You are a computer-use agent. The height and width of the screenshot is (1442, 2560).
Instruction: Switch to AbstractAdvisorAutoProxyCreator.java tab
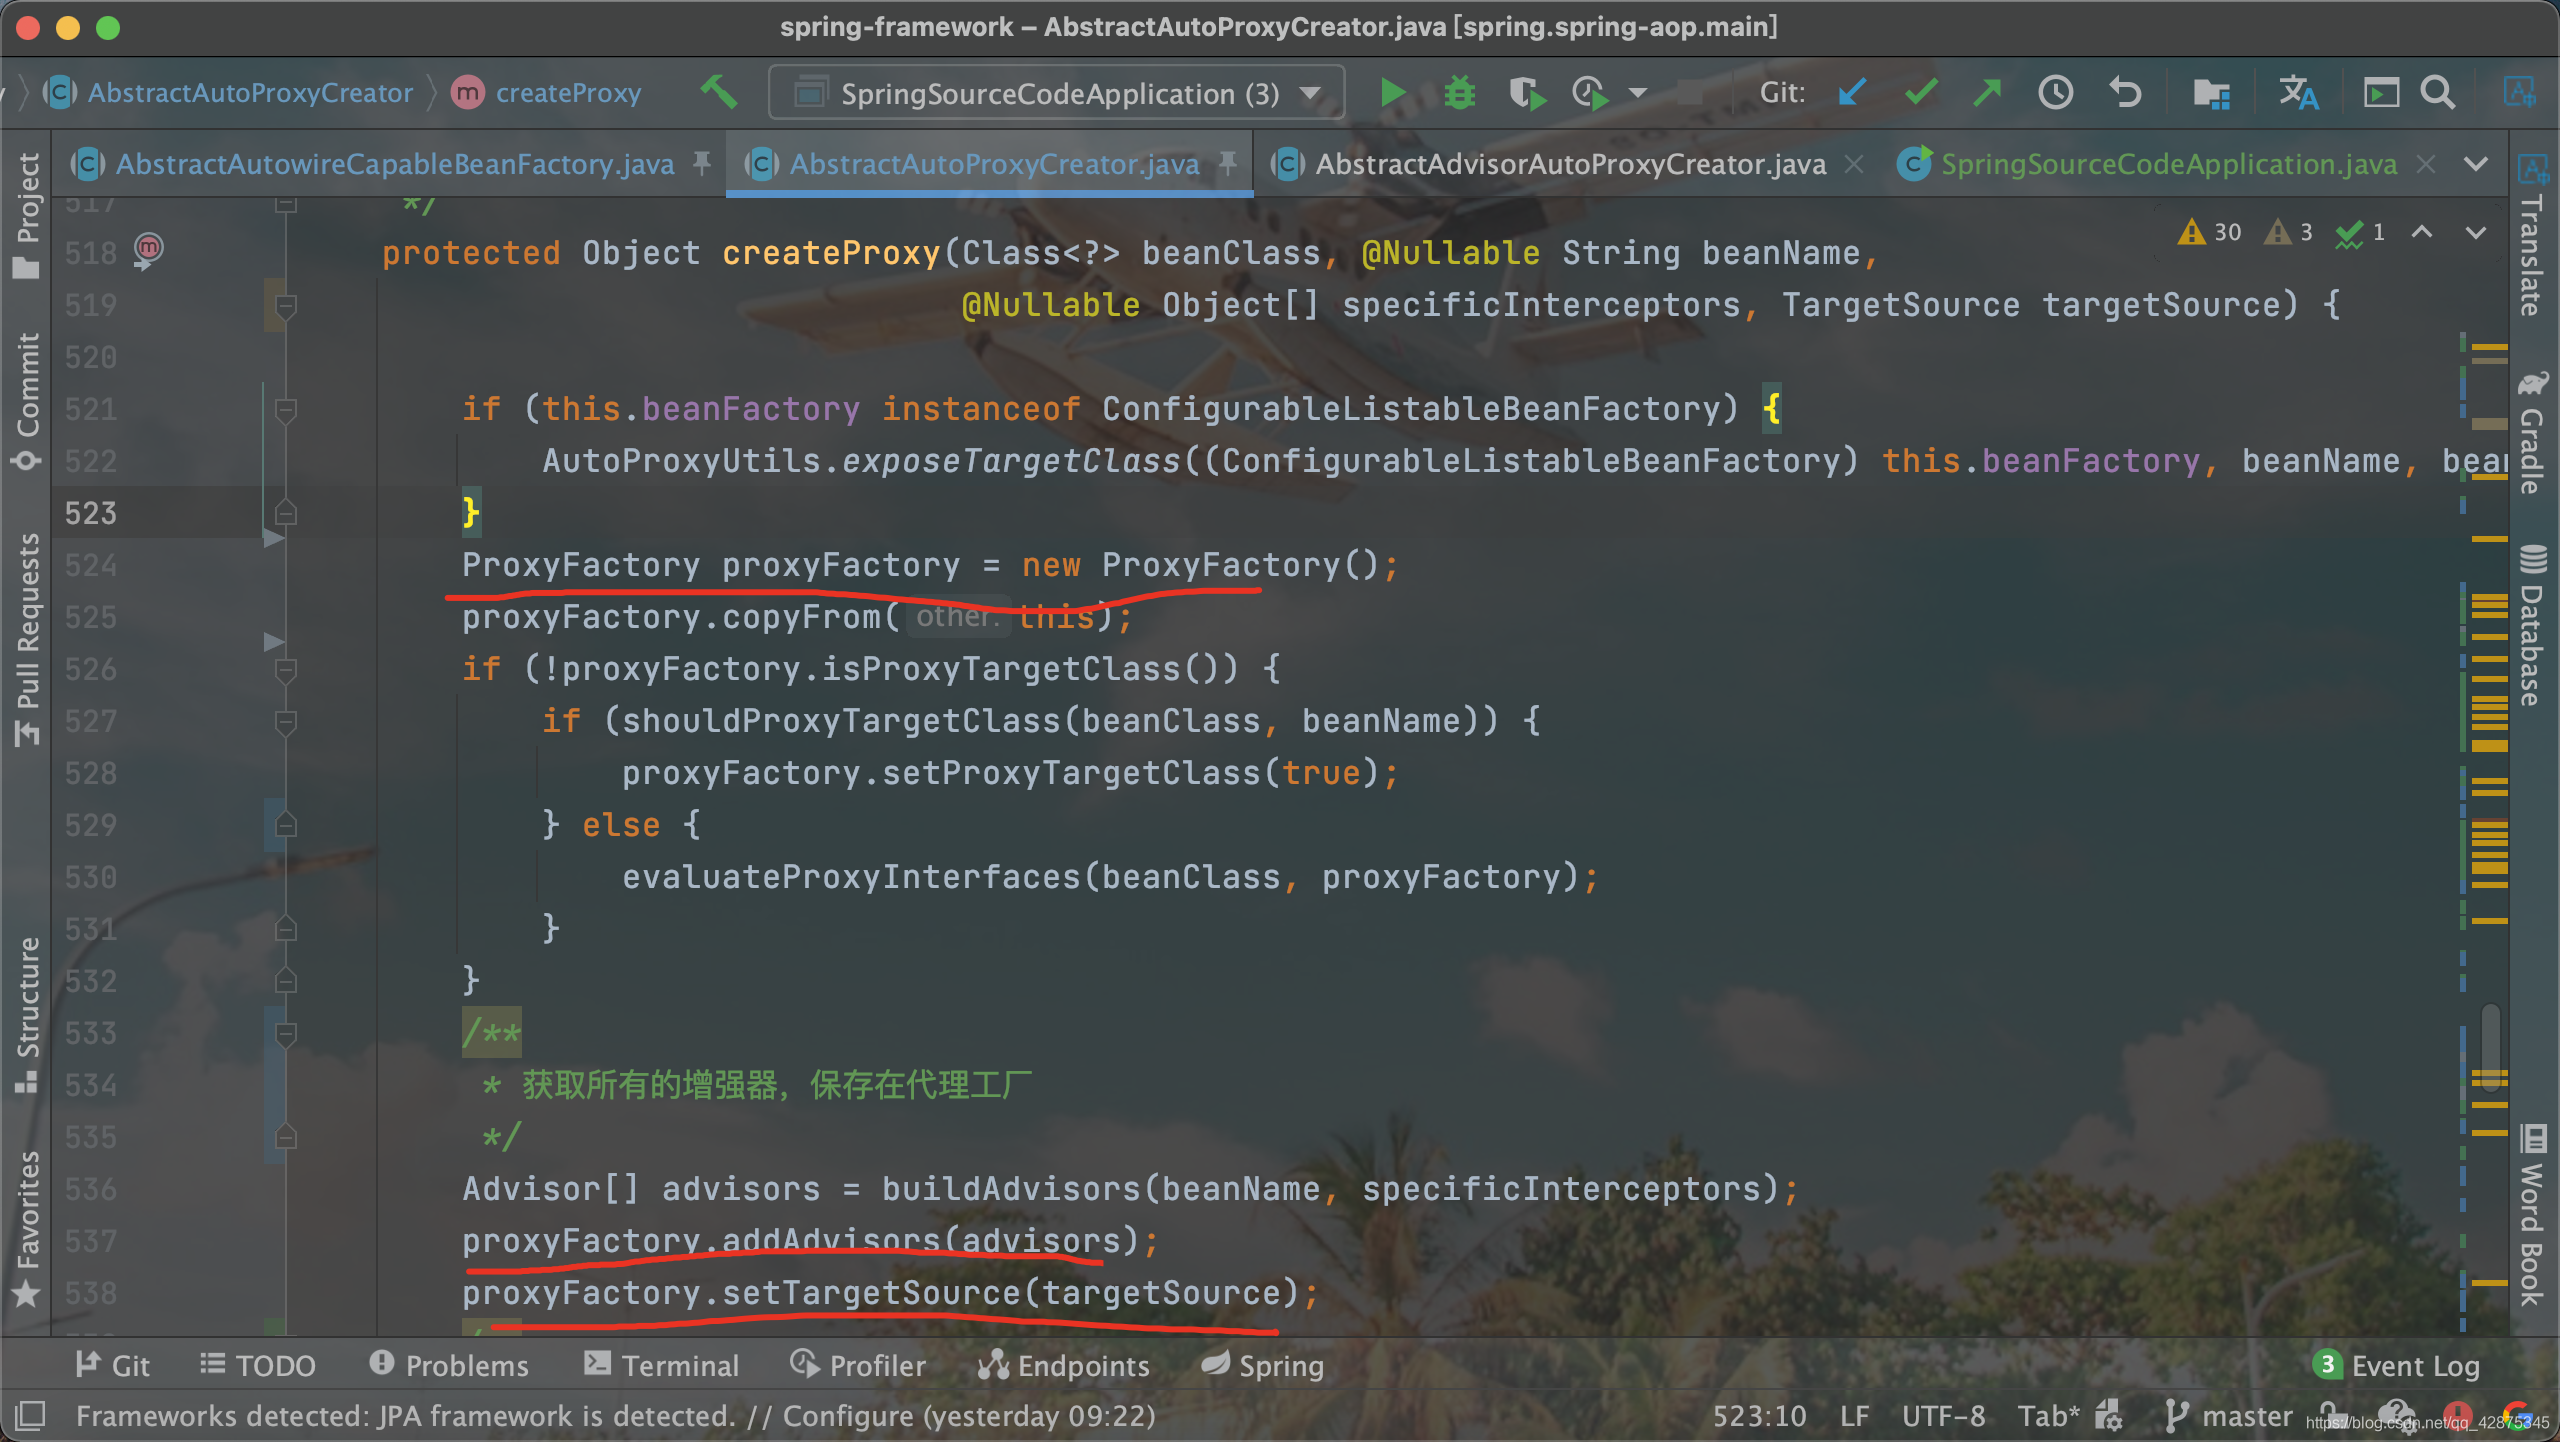(1570, 164)
